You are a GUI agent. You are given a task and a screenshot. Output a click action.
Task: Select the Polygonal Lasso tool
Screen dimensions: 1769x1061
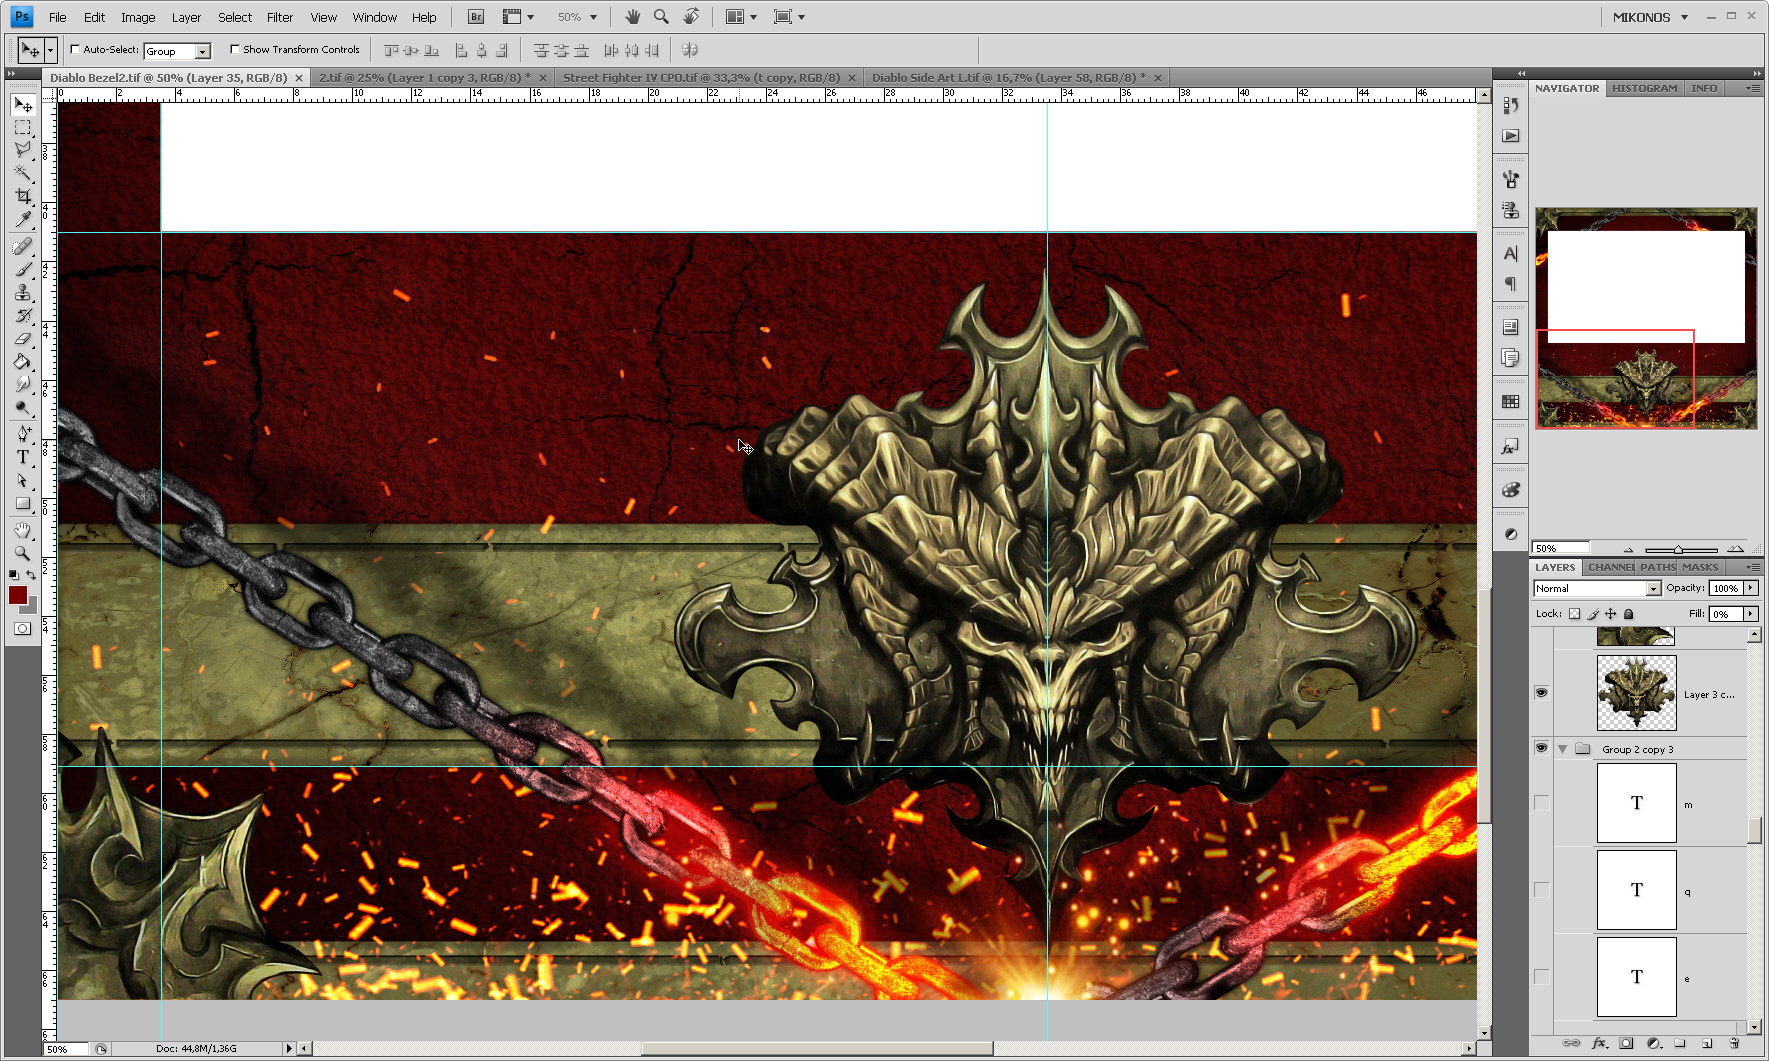[x=23, y=150]
